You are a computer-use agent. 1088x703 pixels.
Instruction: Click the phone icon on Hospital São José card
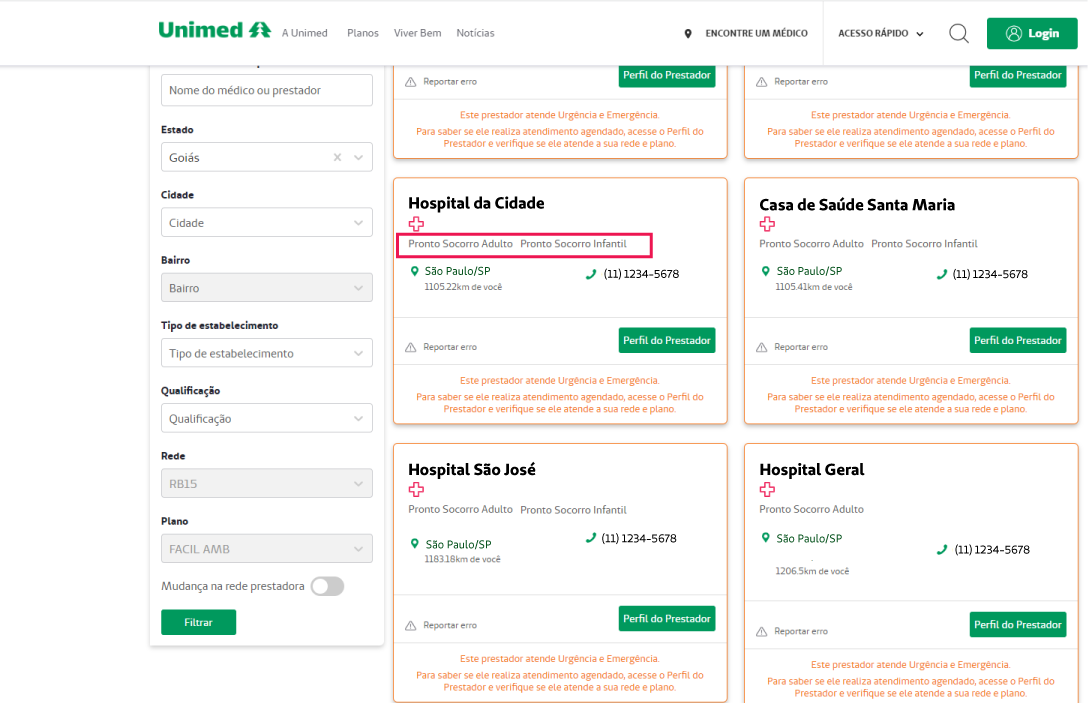click(590, 538)
